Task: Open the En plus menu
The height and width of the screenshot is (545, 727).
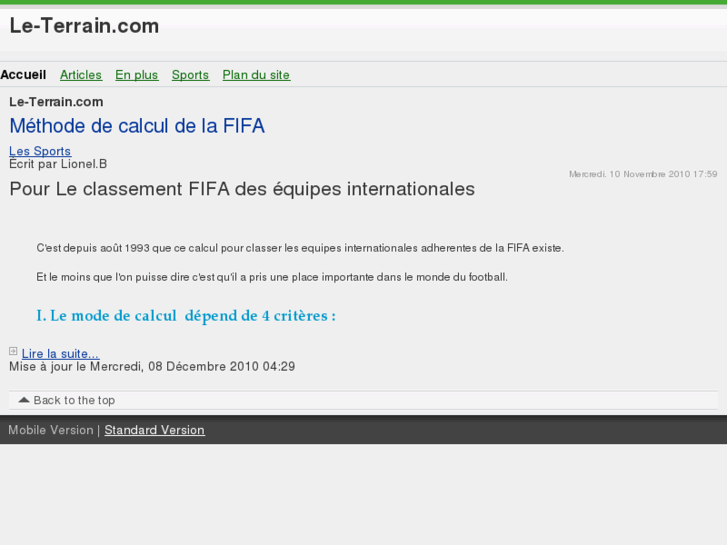Action: pyautogui.click(x=137, y=75)
